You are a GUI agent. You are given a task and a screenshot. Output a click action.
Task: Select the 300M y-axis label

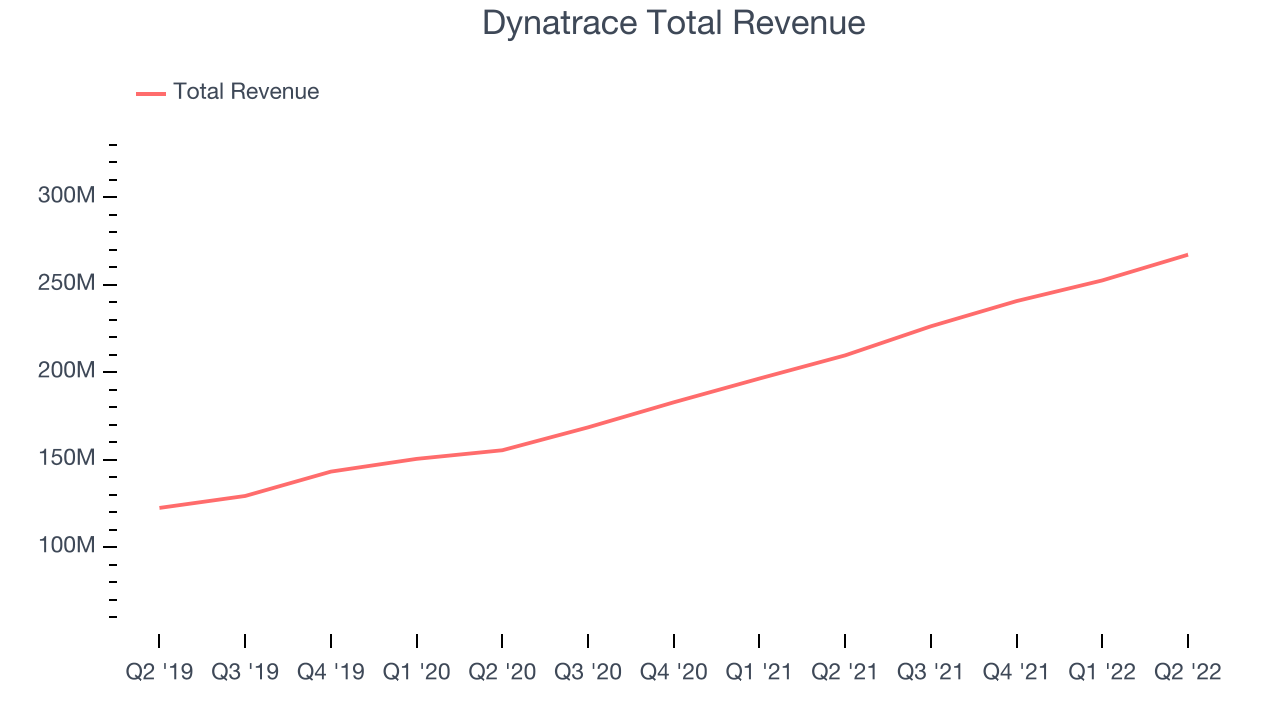[x=67, y=196]
